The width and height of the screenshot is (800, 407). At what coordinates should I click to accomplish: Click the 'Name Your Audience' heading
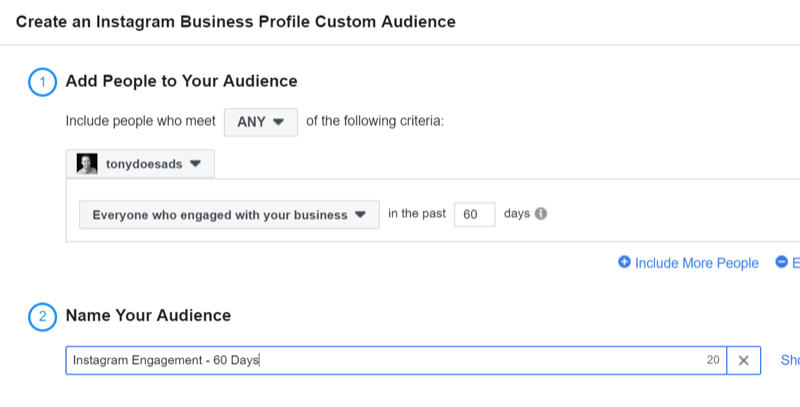tap(148, 316)
